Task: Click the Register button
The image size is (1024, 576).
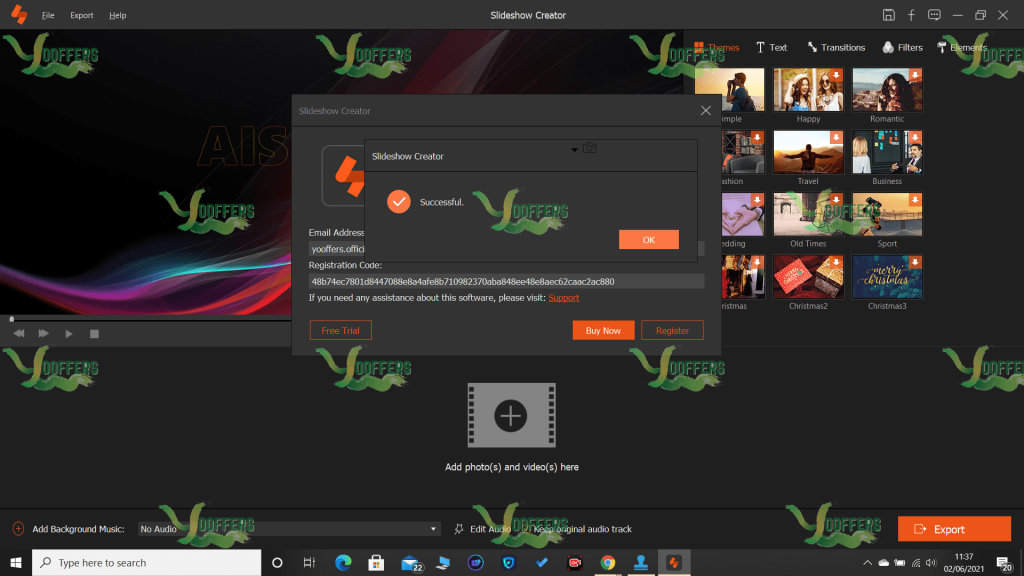Action: (x=672, y=330)
